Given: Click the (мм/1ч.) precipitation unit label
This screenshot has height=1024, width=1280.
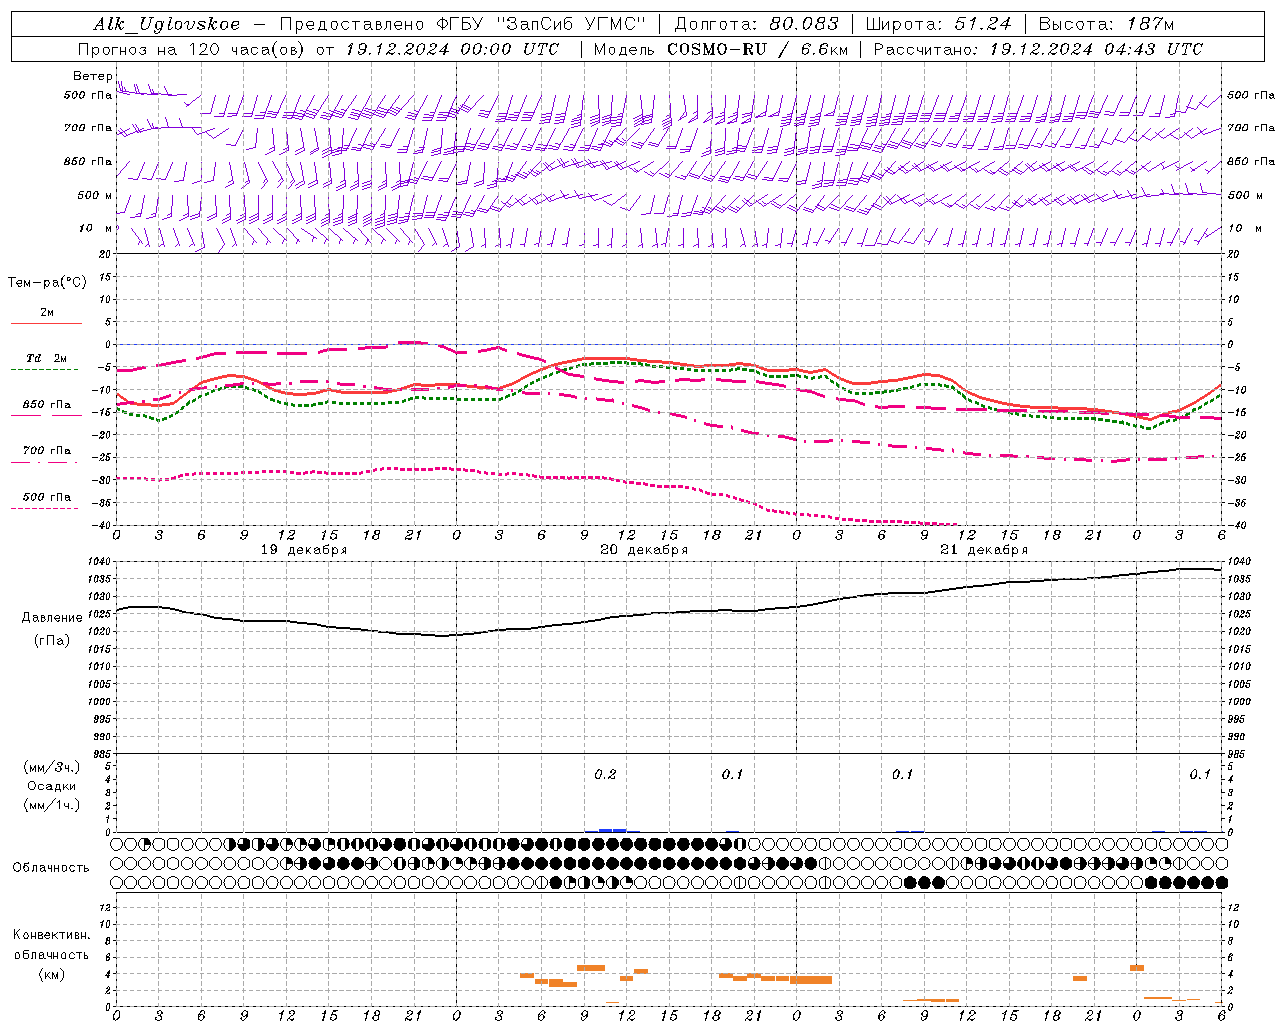Looking at the screenshot, I should 52,805.
